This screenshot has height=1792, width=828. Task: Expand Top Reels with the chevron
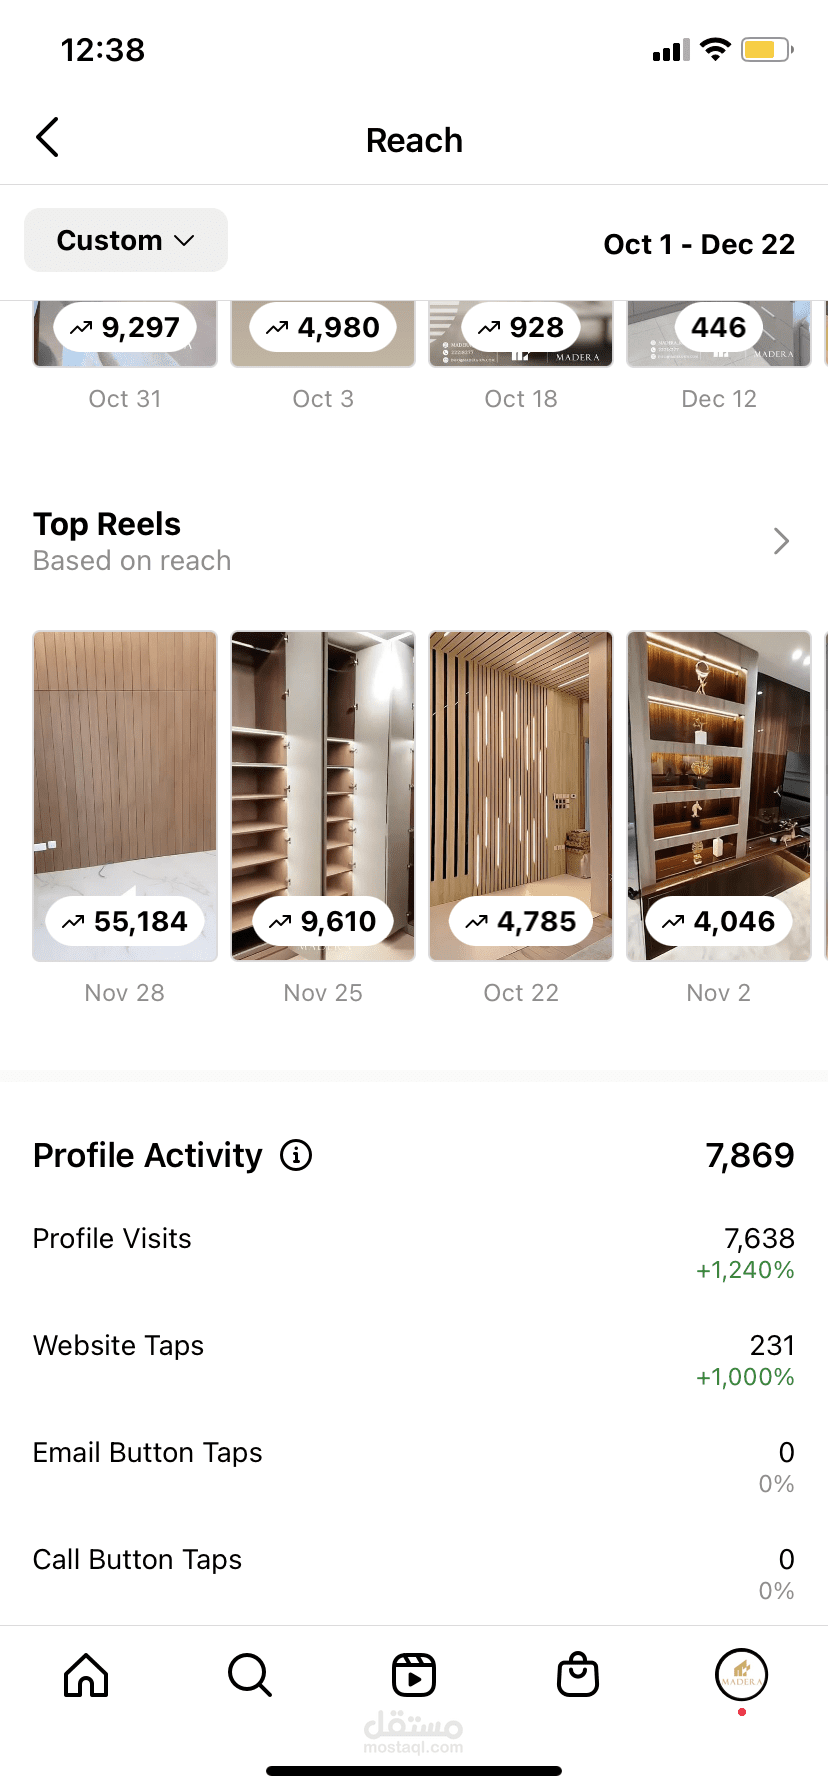tap(781, 541)
